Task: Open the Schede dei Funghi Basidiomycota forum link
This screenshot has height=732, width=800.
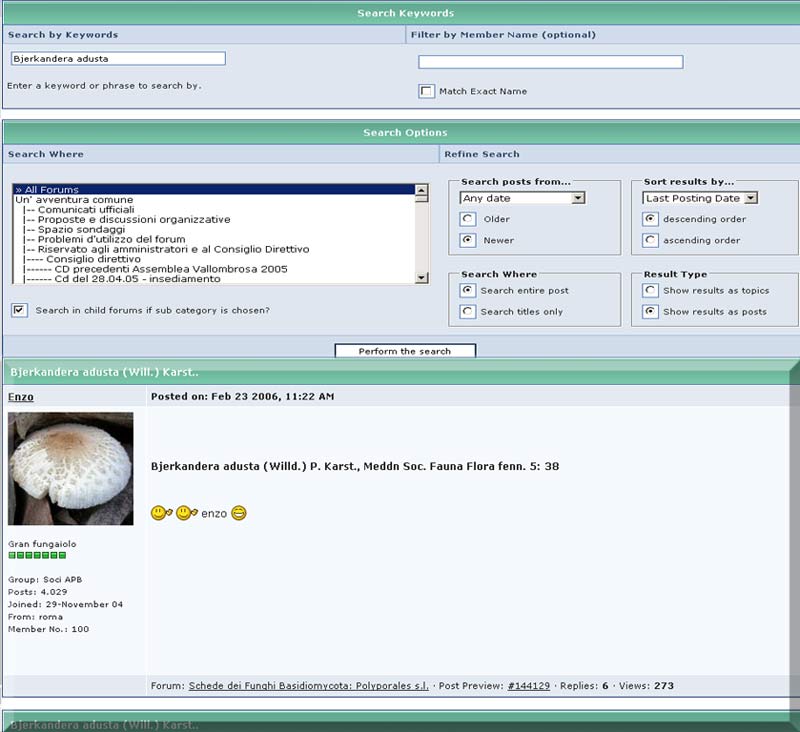Action: 308,686
